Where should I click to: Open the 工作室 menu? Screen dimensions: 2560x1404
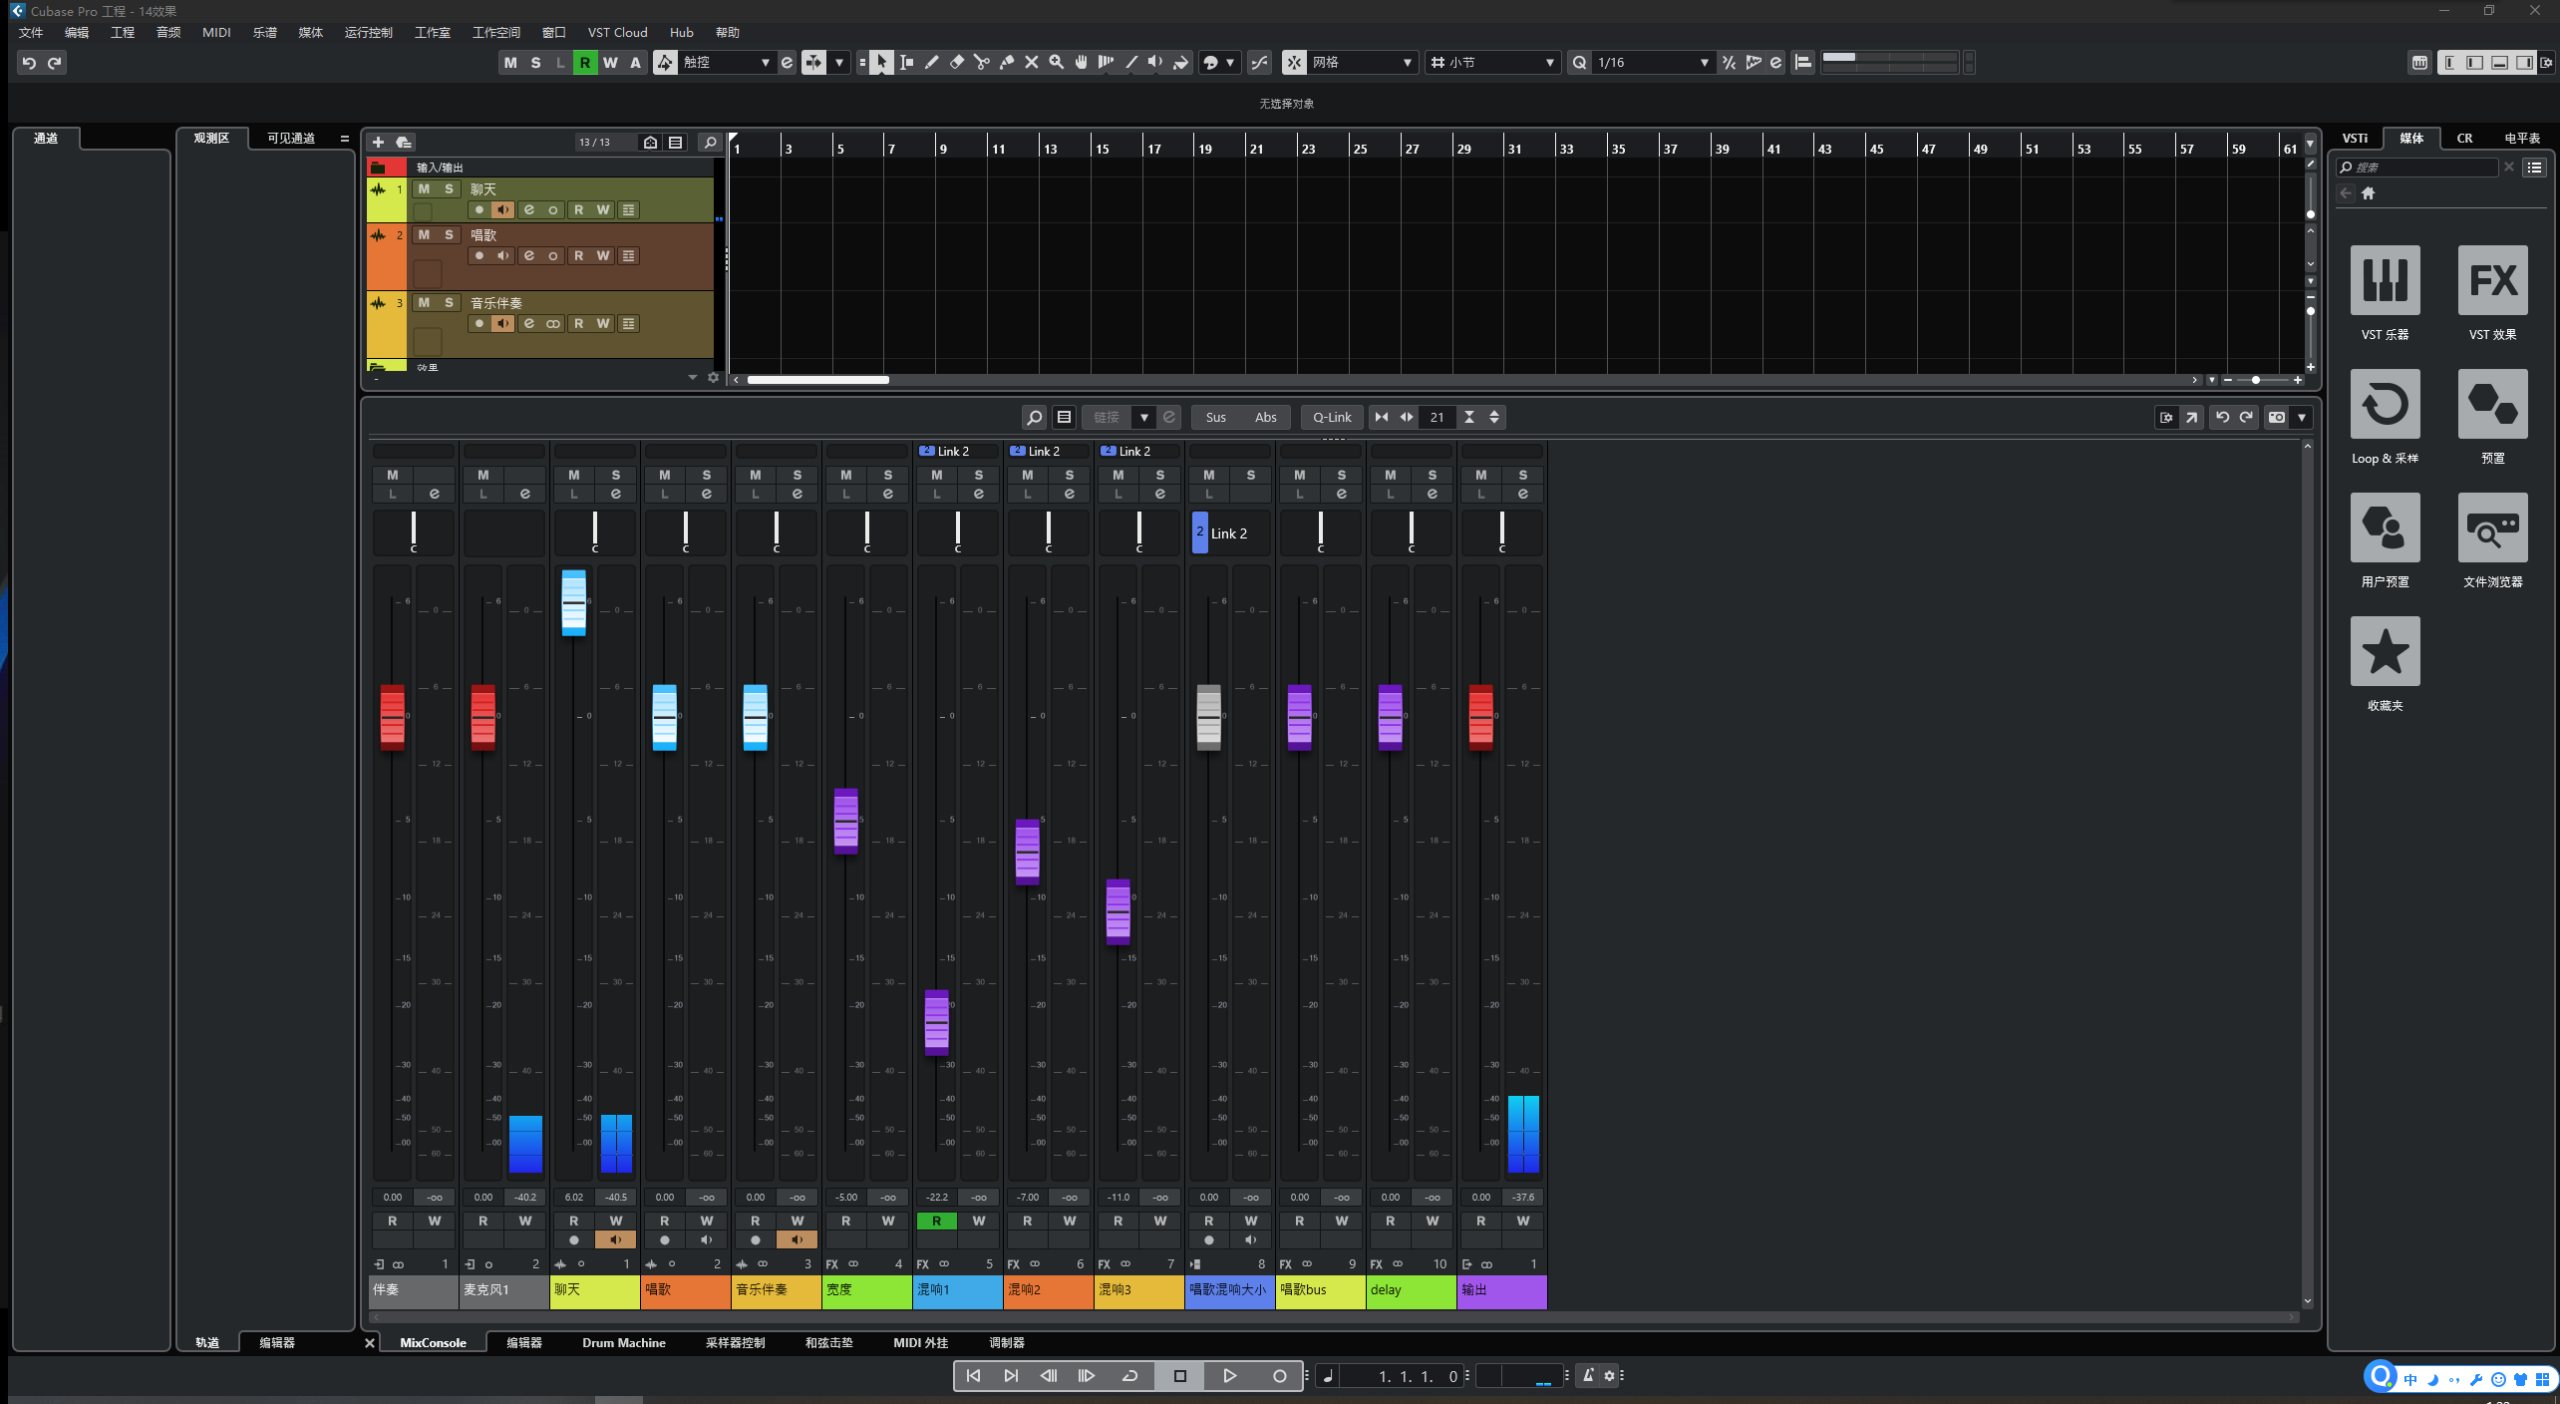click(432, 32)
